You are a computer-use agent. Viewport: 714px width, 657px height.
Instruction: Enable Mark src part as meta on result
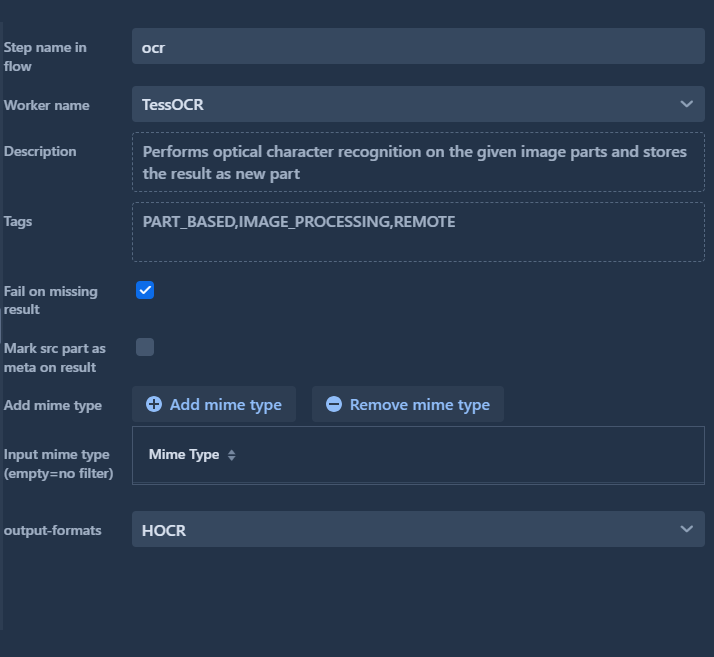(x=145, y=347)
